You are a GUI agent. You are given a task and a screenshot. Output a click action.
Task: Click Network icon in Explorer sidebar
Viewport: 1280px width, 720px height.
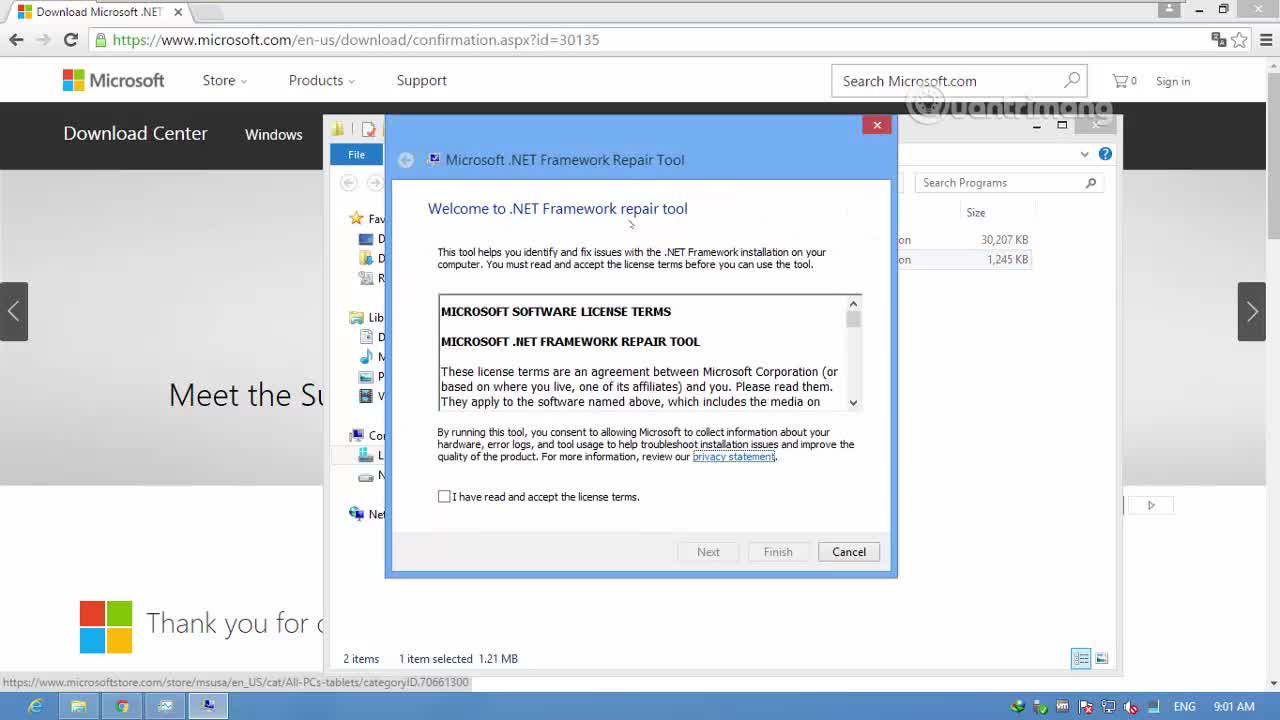click(357, 514)
